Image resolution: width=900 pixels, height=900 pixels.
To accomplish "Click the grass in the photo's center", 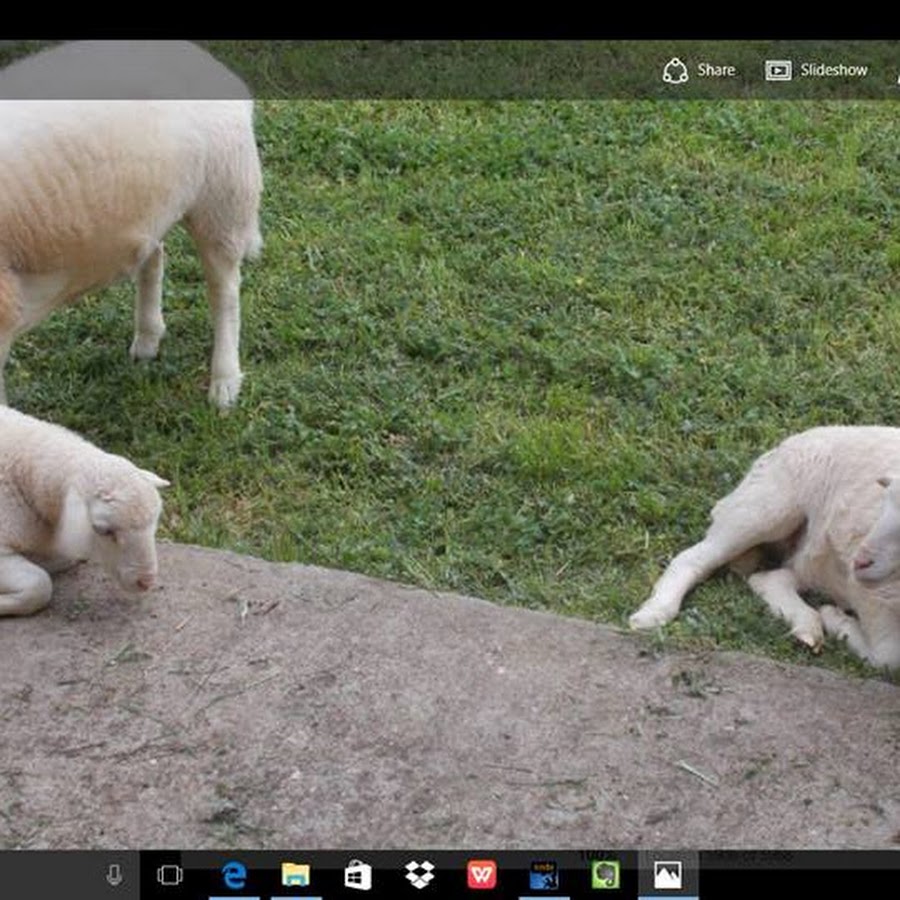I will 500,330.
